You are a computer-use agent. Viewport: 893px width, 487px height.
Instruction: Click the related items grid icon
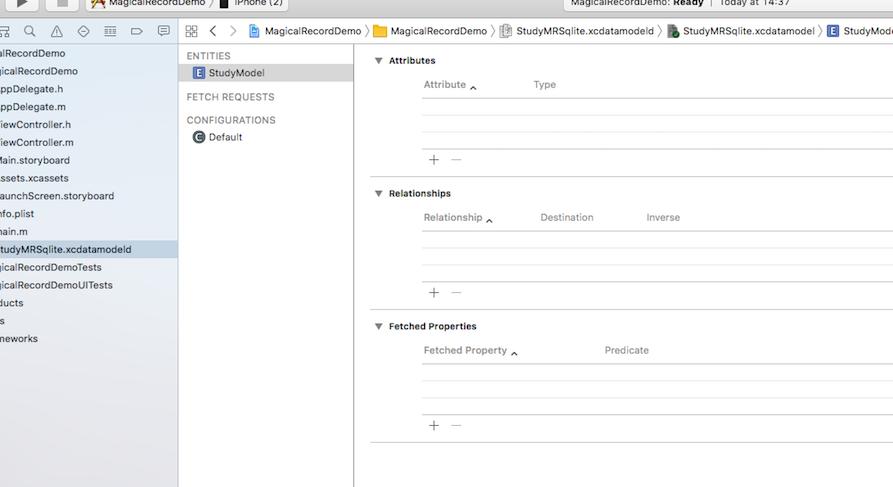point(191,31)
